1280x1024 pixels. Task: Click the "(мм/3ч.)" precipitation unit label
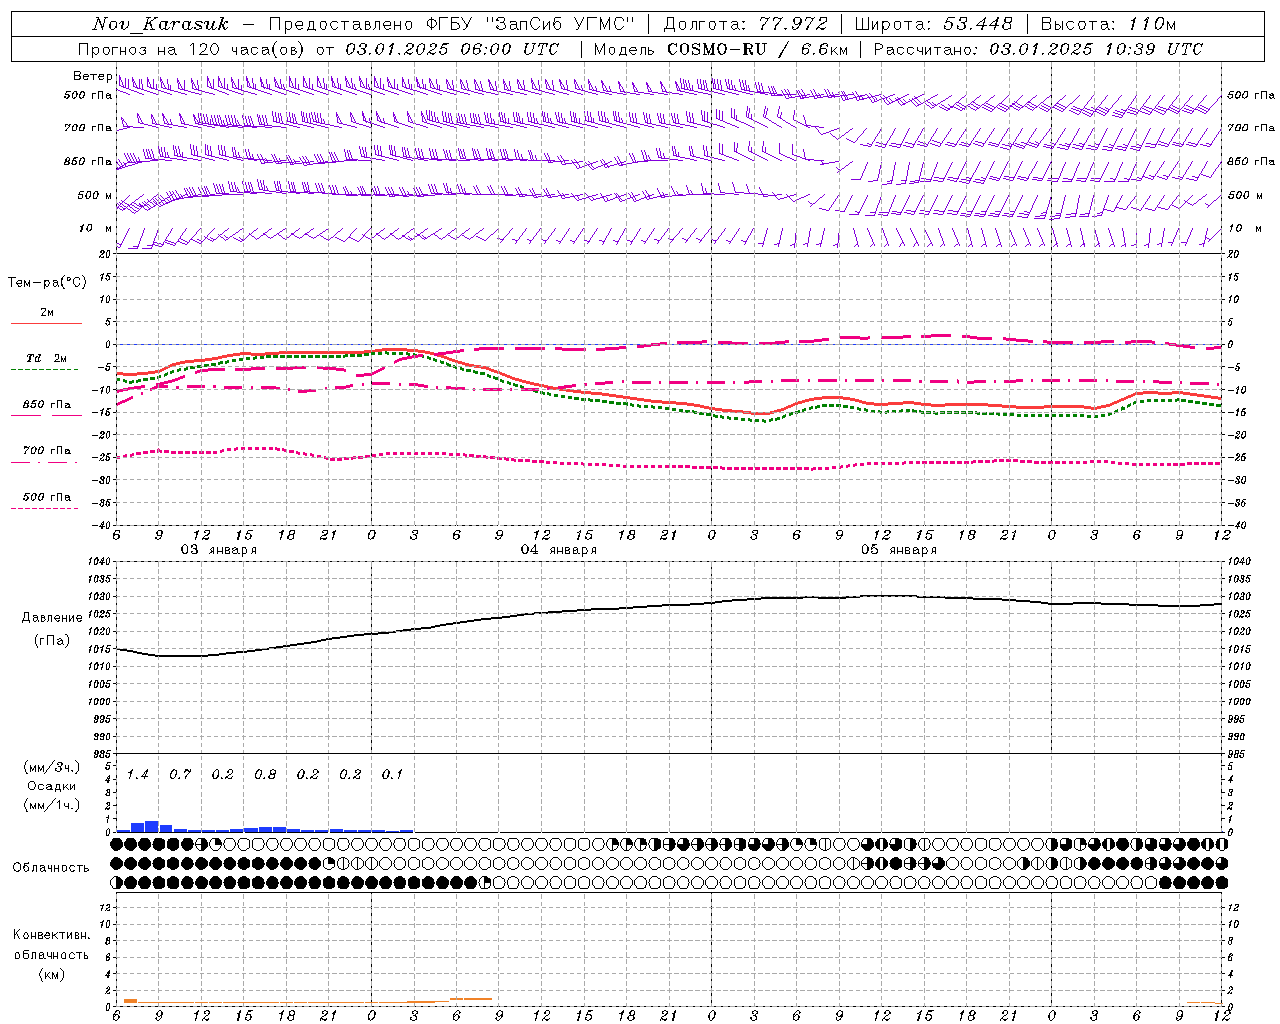click(52, 767)
